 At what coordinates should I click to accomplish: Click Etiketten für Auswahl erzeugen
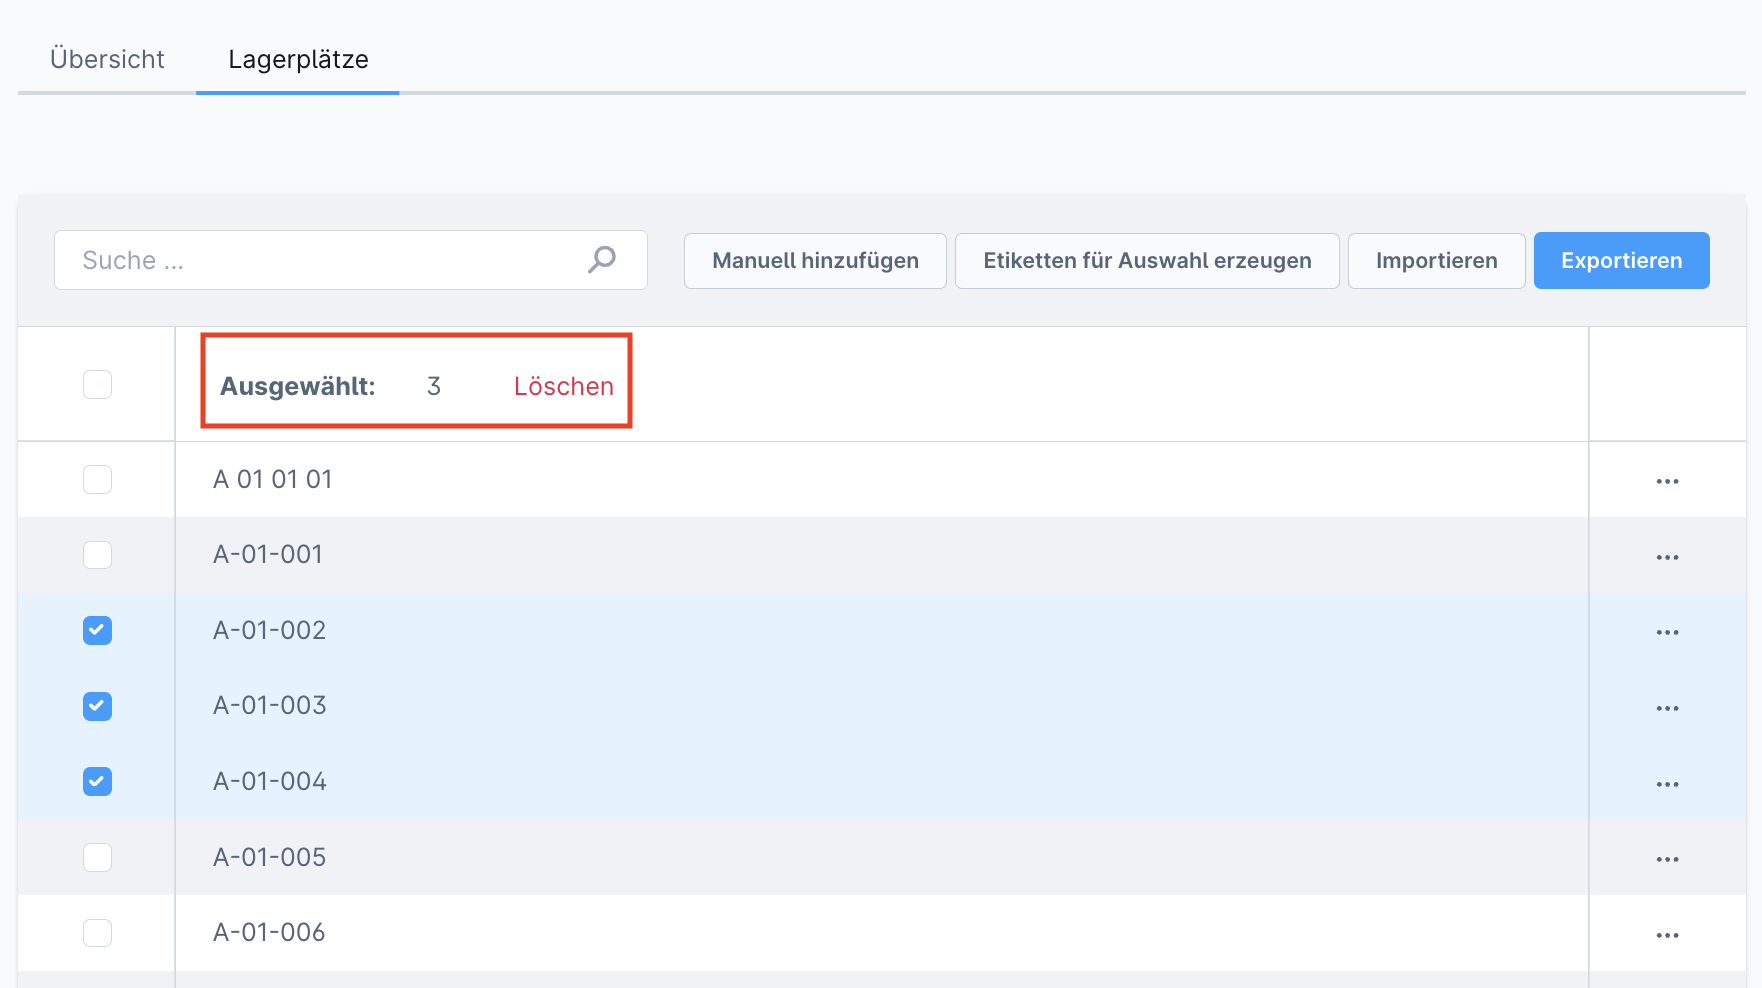point(1147,261)
